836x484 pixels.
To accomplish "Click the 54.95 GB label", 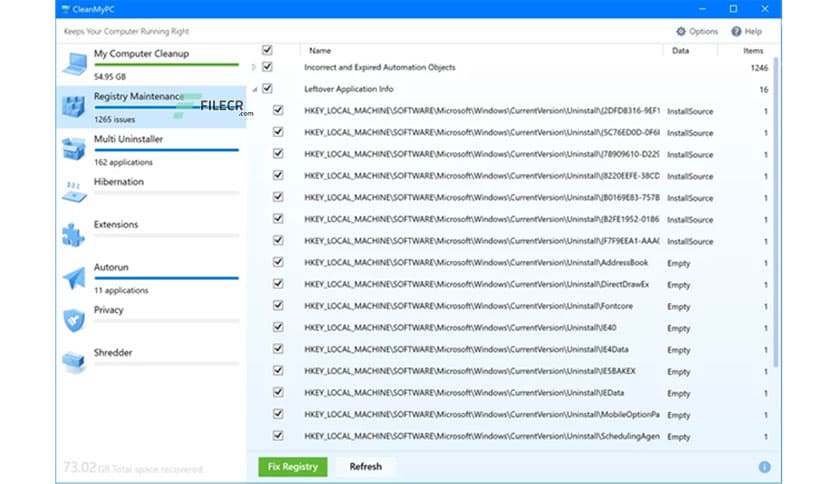I will click(110, 77).
